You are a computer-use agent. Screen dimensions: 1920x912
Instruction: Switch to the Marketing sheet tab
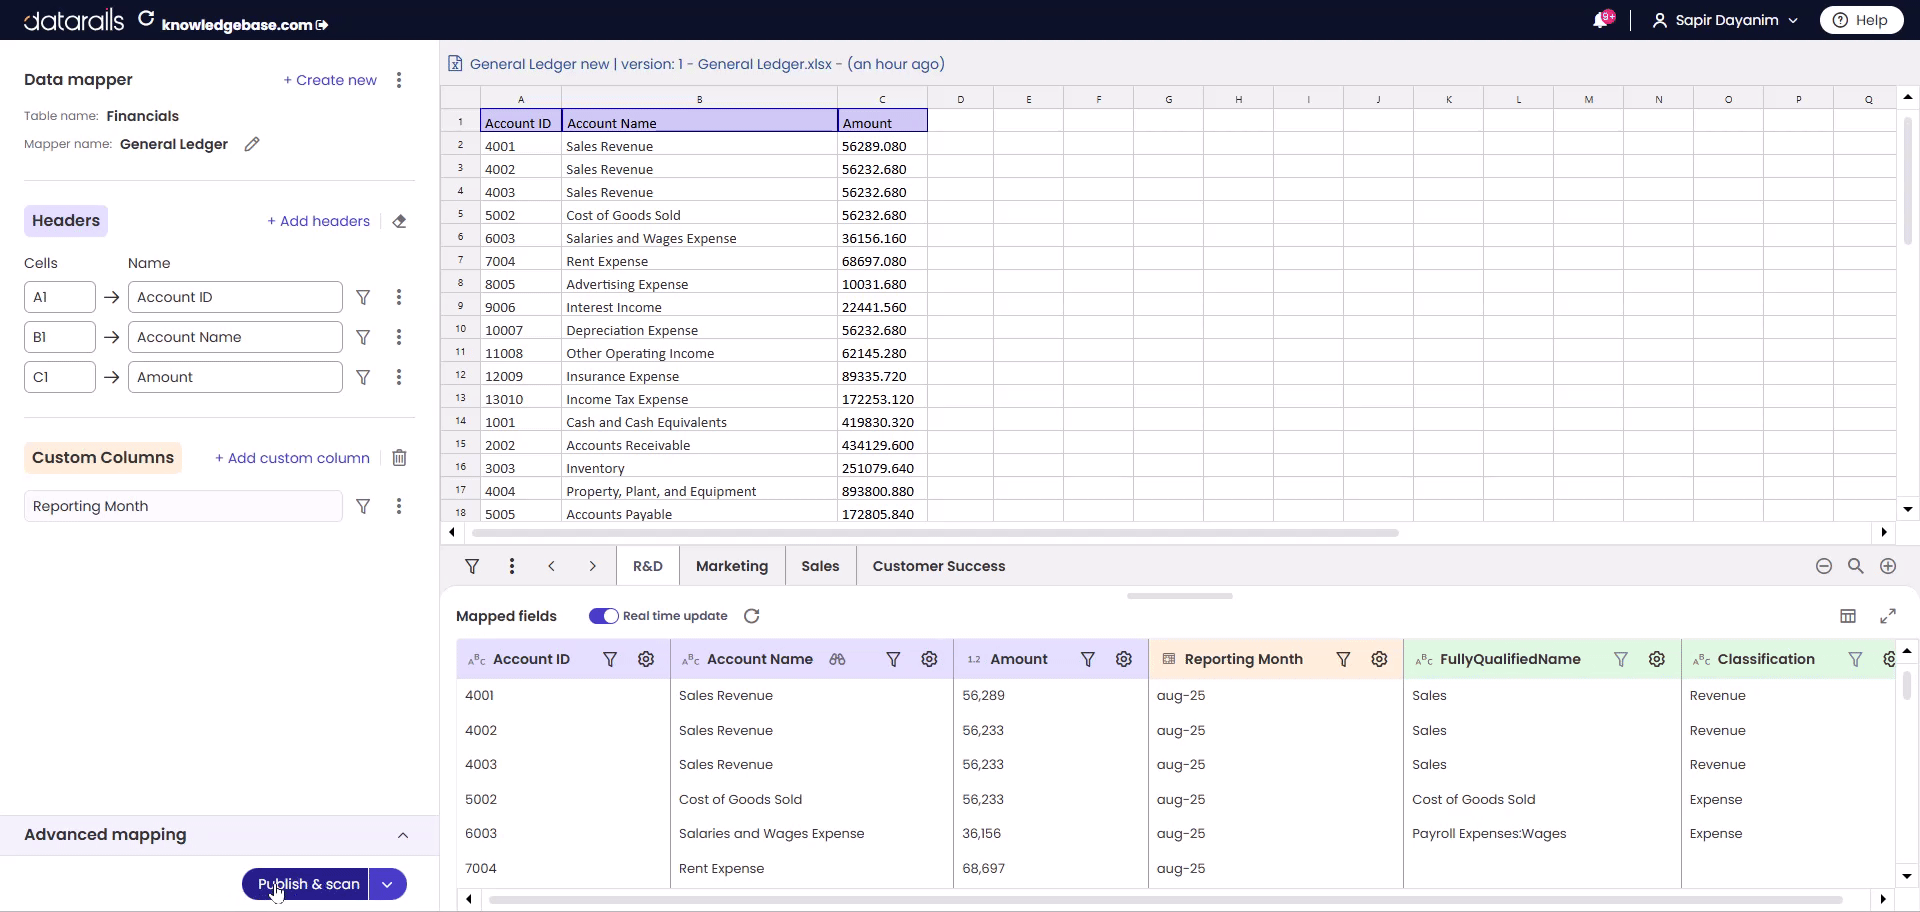(732, 566)
